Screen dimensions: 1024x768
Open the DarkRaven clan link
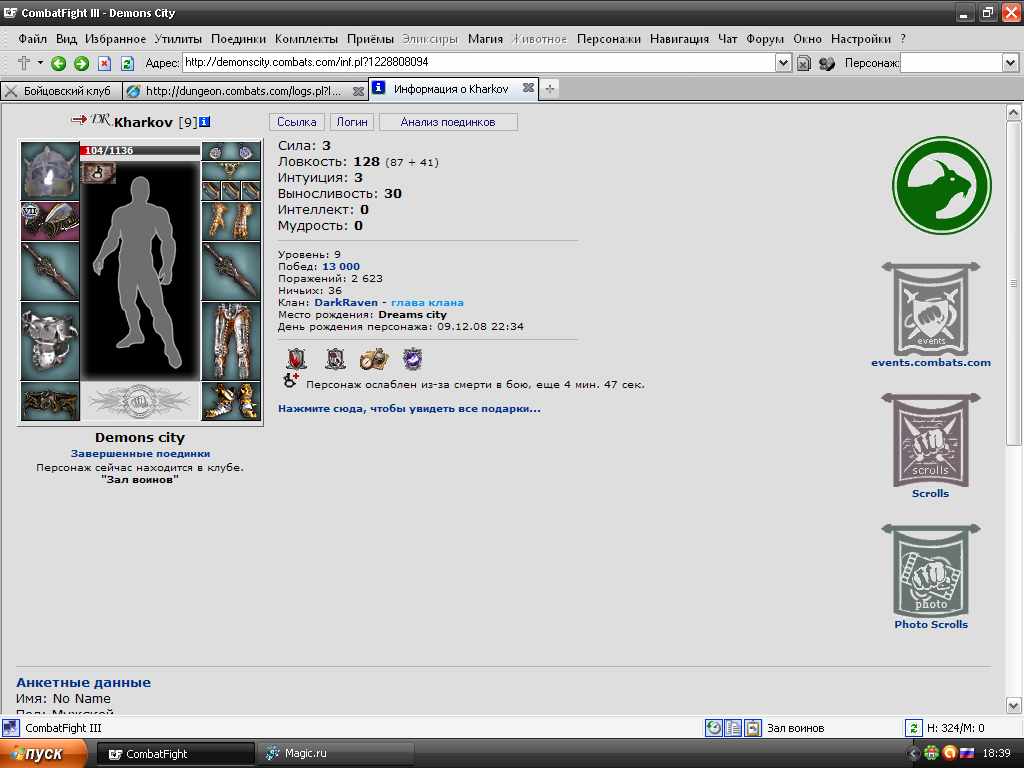pos(346,302)
